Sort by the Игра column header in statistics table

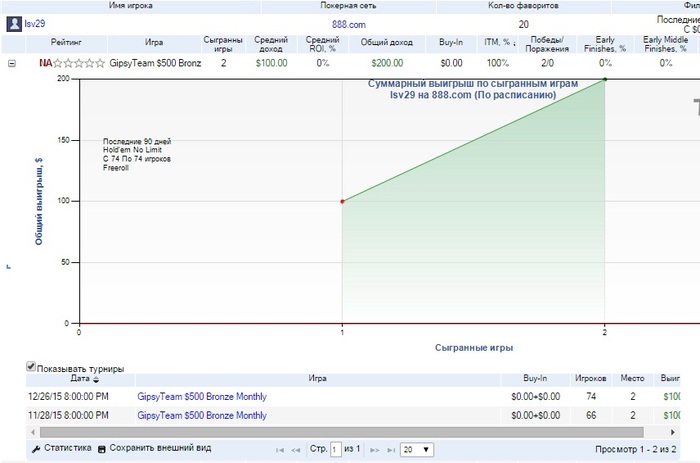154,42
